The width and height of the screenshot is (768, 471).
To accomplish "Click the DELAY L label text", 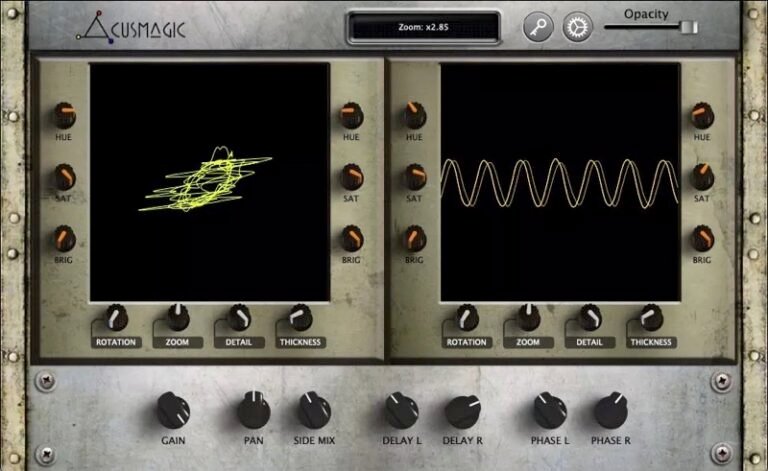I will (x=402, y=441).
